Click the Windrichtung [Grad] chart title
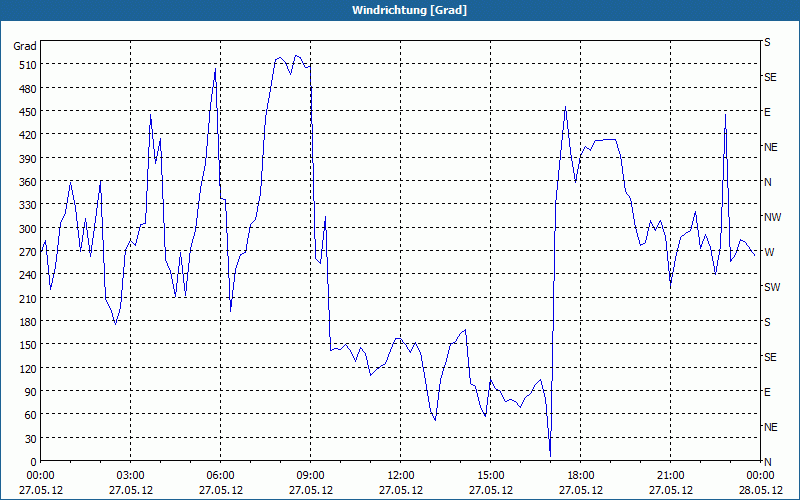Viewport: 800px width, 500px height. click(409, 10)
